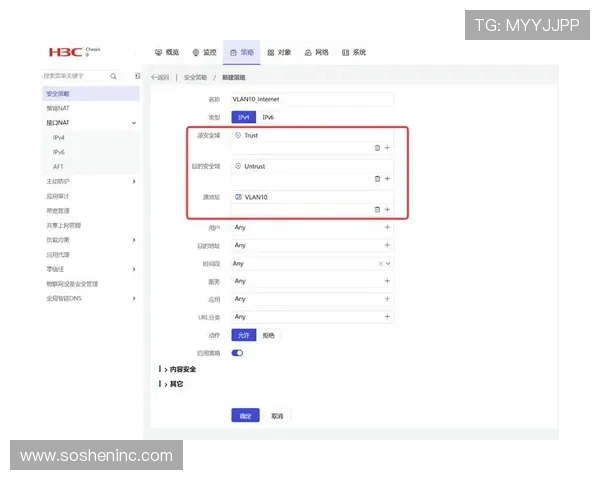This screenshot has width=600, height=480.
Task: Expand the 主动防护 sidebar group
Action: coord(134,181)
